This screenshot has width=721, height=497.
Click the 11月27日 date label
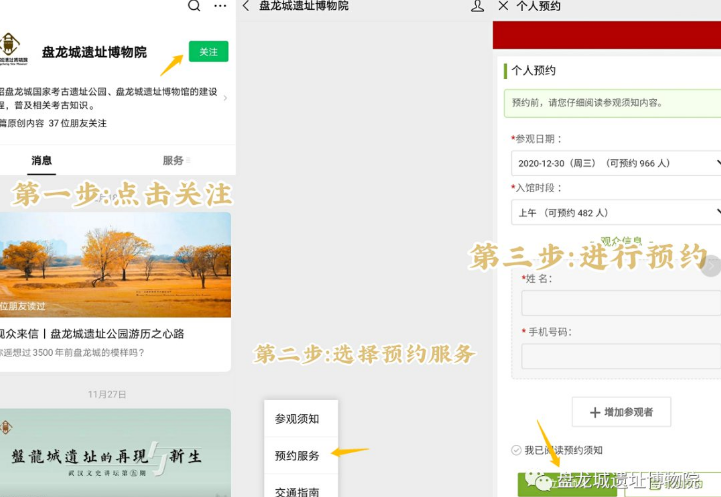[107, 394]
